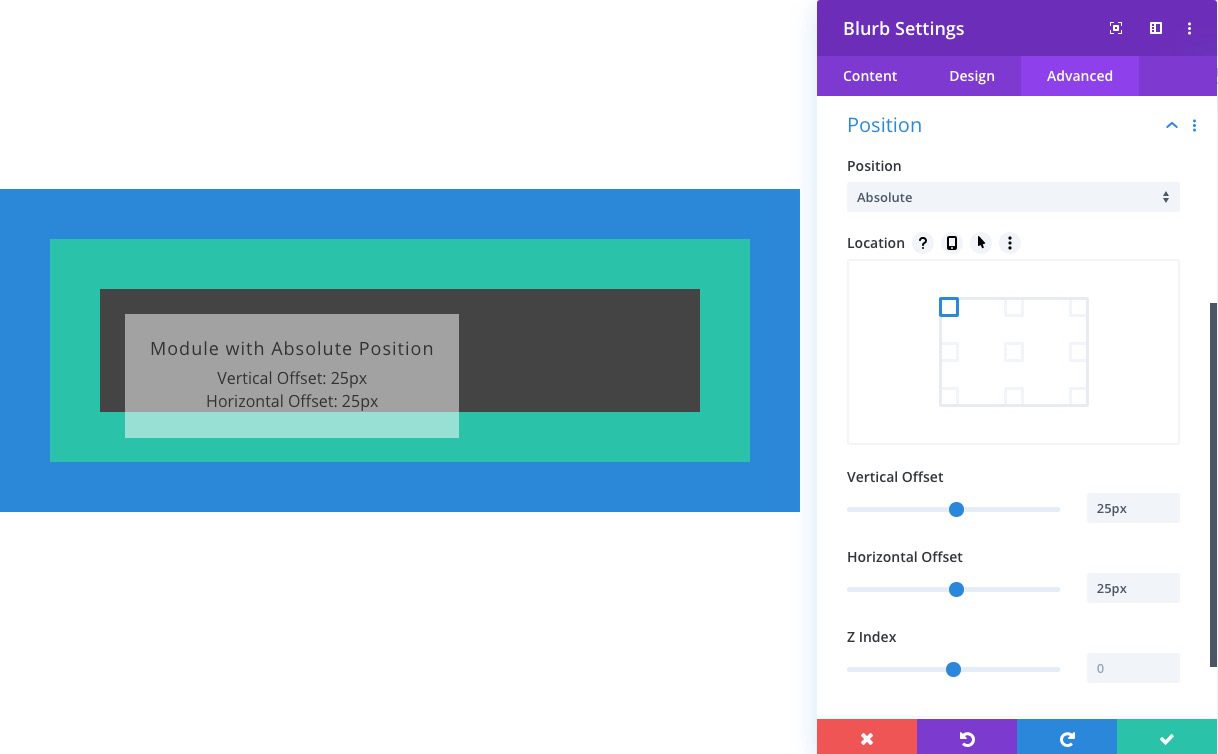Open the Position dropdown showing Absolute
The height and width of the screenshot is (754, 1218).
(x=1013, y=197)
